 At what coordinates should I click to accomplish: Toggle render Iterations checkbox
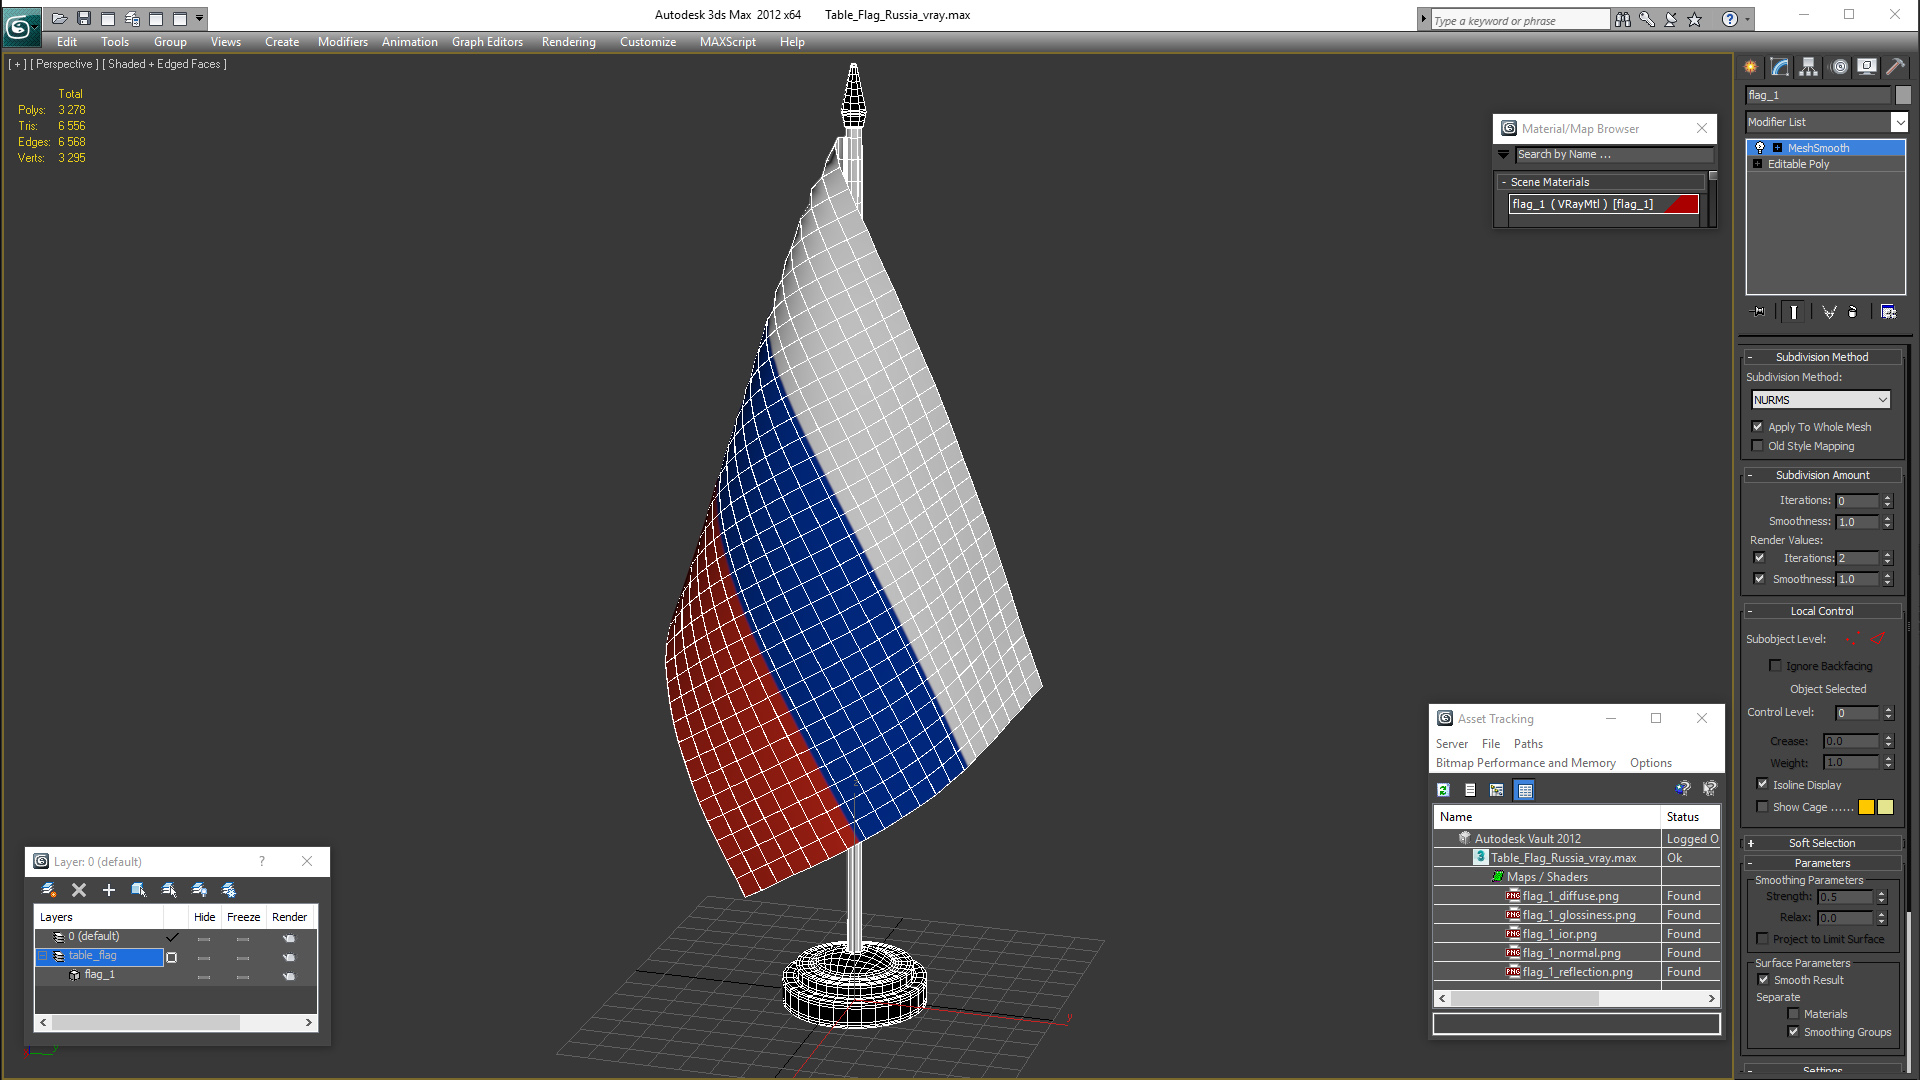click(1759, 558)
